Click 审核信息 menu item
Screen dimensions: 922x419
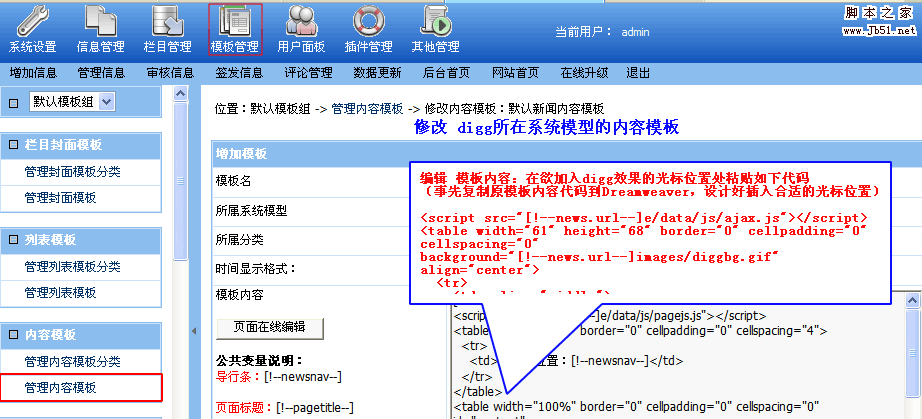click(x=171, y=73)
